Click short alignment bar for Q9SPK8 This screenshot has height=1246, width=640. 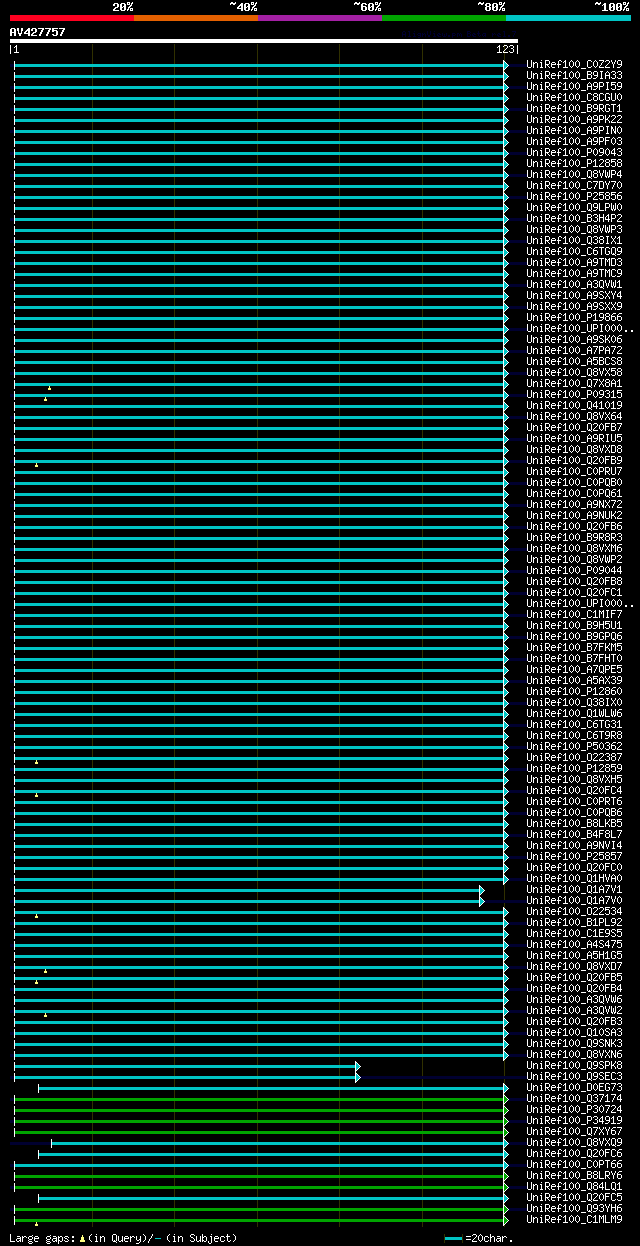[187, 1066]
